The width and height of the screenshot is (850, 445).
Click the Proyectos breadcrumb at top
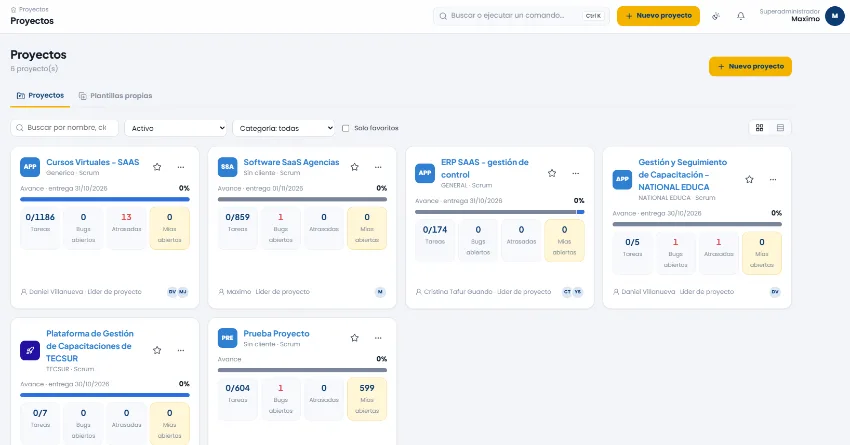click(x=34, y=9)
